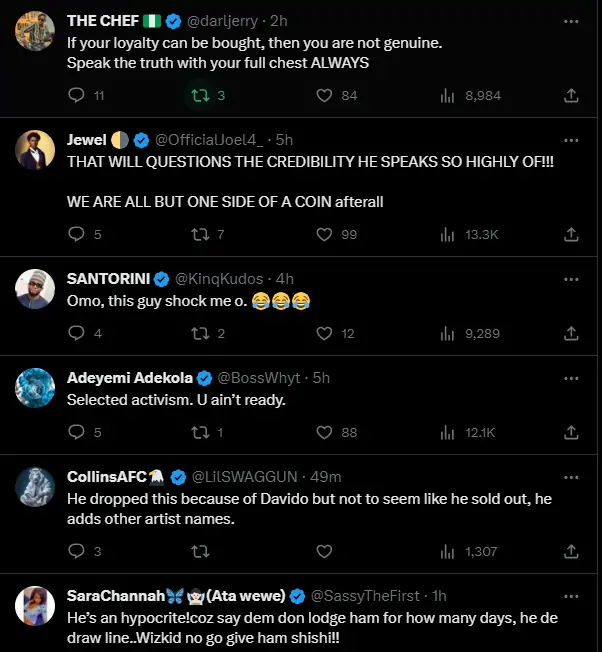View analytics for Jewel's tweet

point(448,234)
